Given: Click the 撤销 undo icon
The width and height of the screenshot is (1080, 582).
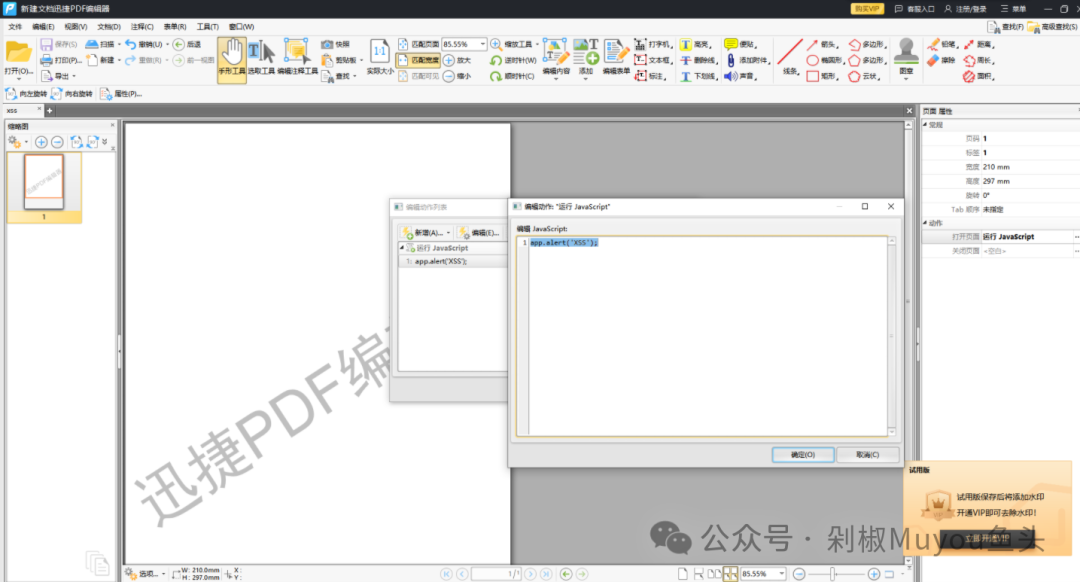Looking at the screenshot, I should (x=130, y=44).
